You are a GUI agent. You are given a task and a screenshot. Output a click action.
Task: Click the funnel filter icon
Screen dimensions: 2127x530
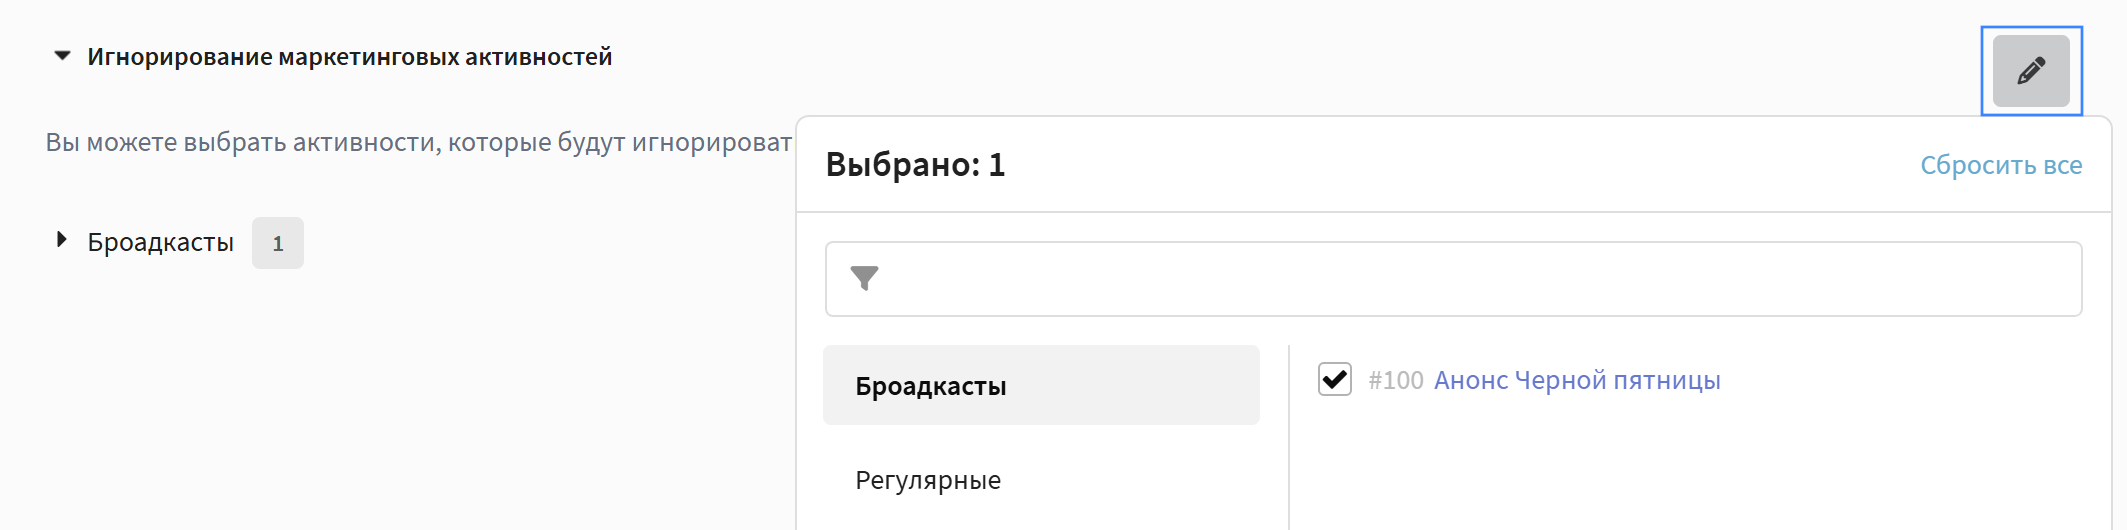[864, 278]
